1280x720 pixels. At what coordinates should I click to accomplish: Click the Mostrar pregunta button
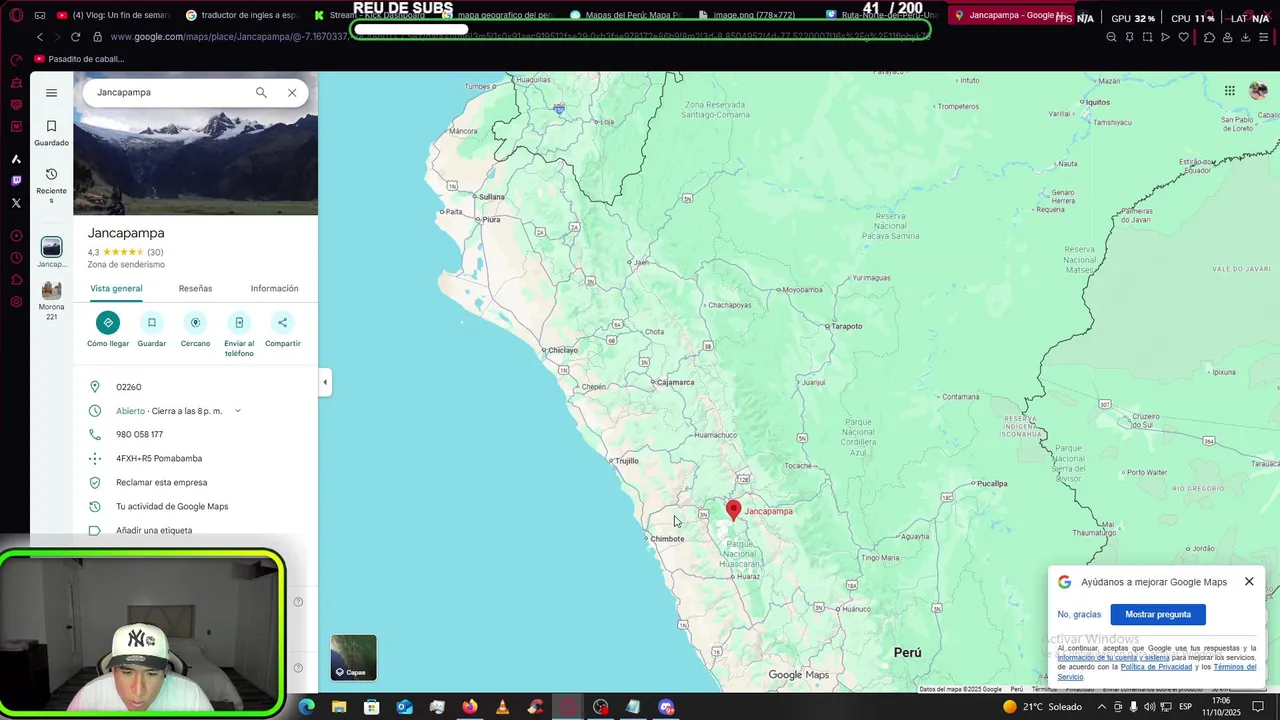coord(1158,614)
